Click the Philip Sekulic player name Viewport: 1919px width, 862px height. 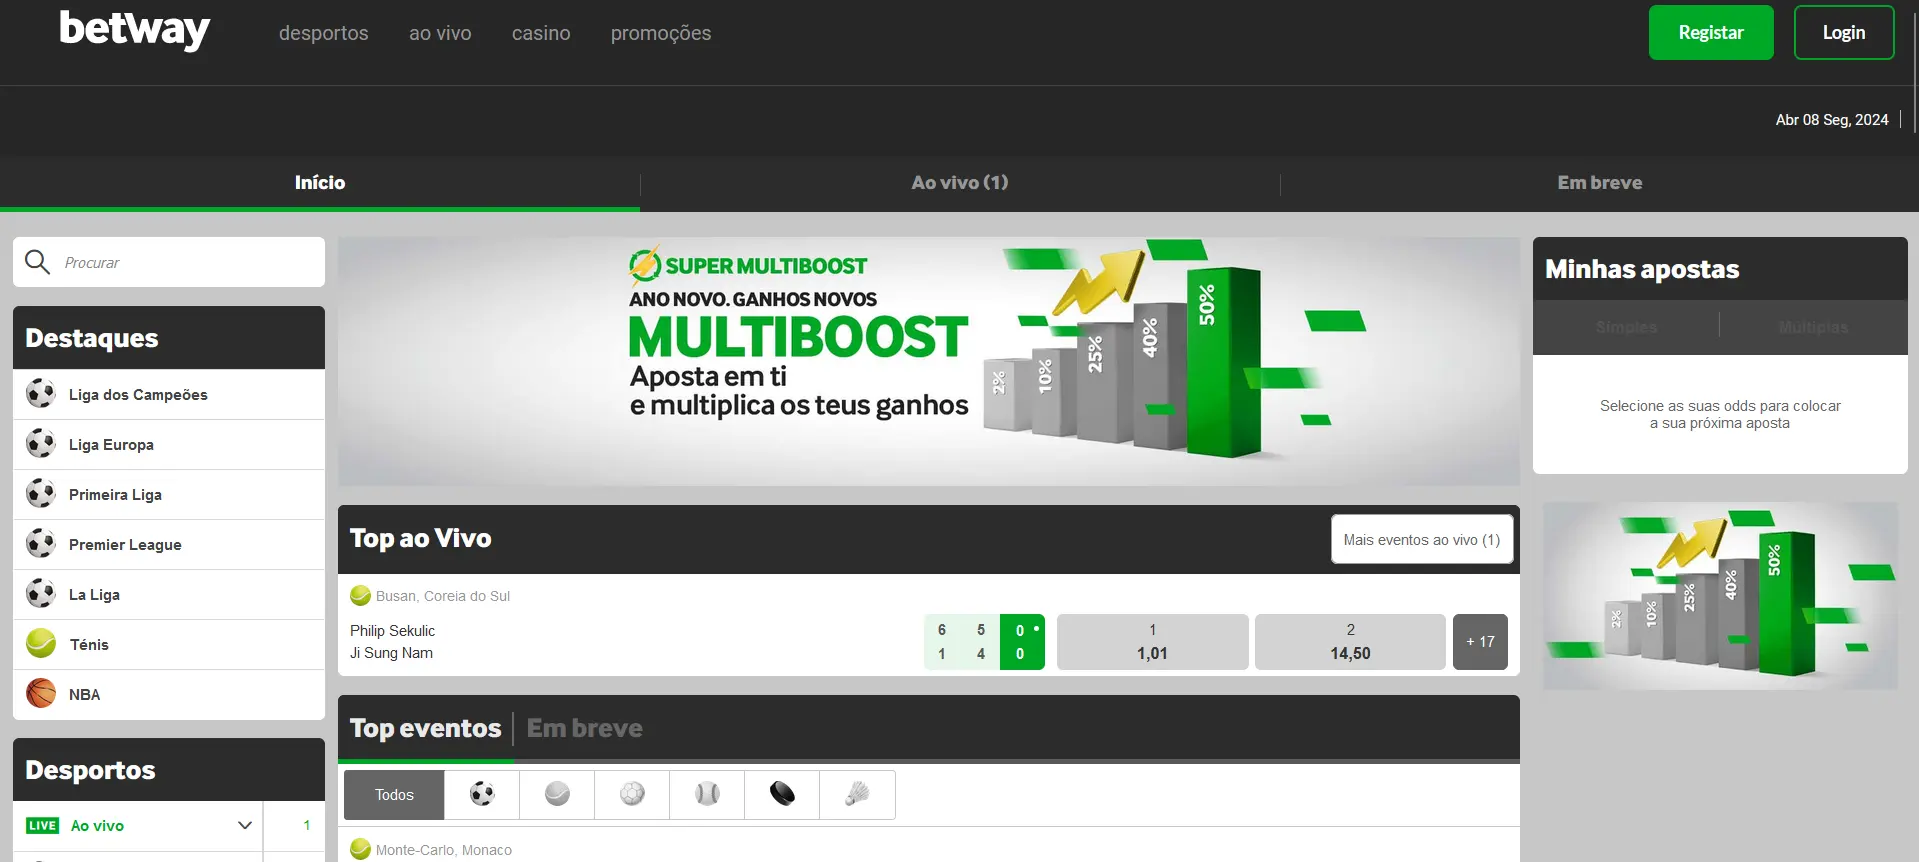tap(392, 631)
